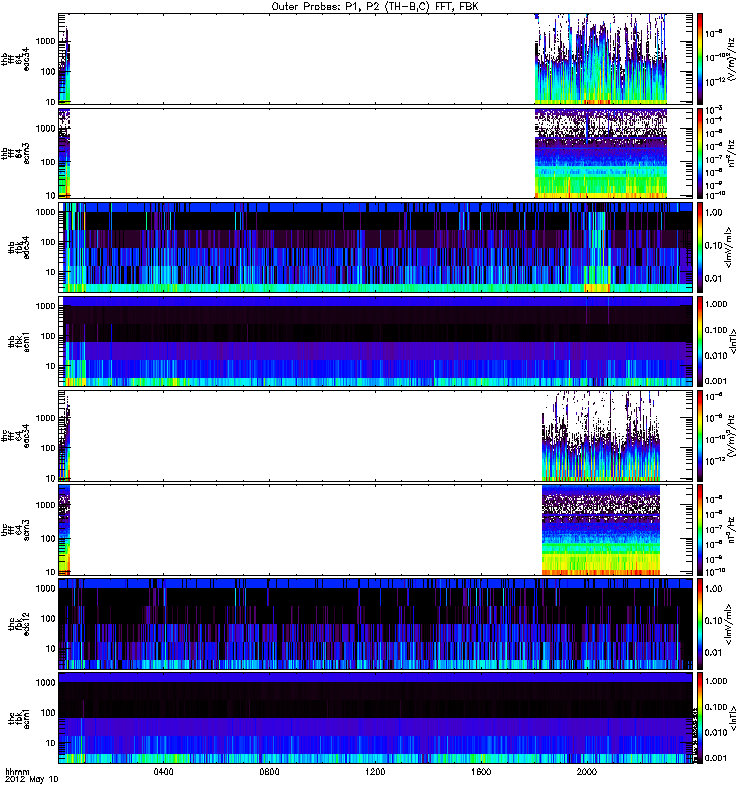Click the 0.100 value on the thb fbk scm1 color bar

pyautogui.click(x=716, y=331)
